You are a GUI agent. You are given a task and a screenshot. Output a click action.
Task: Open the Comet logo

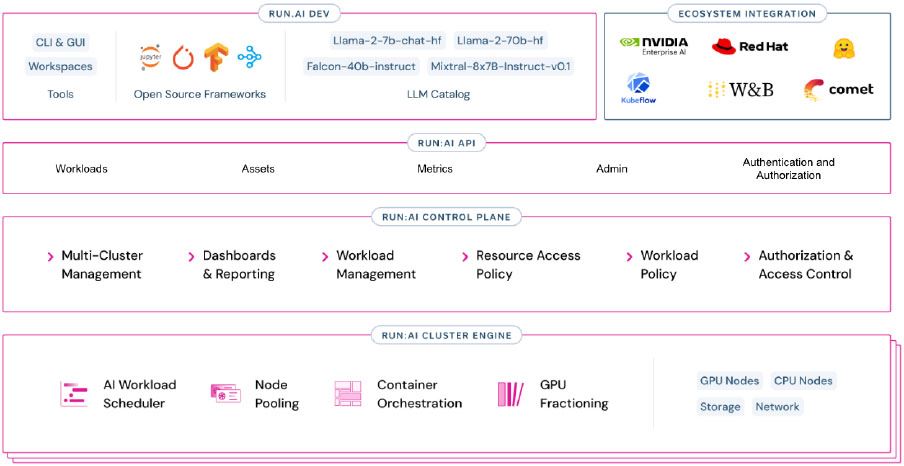(x=838, y=90)
